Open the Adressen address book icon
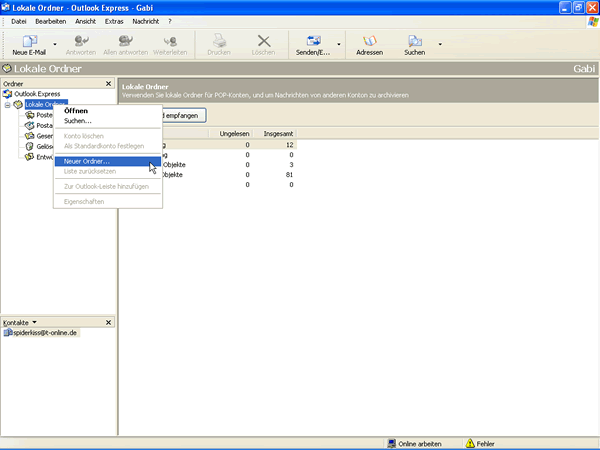Viewport: 600px width, 450px height. click(x=369, y=40)
